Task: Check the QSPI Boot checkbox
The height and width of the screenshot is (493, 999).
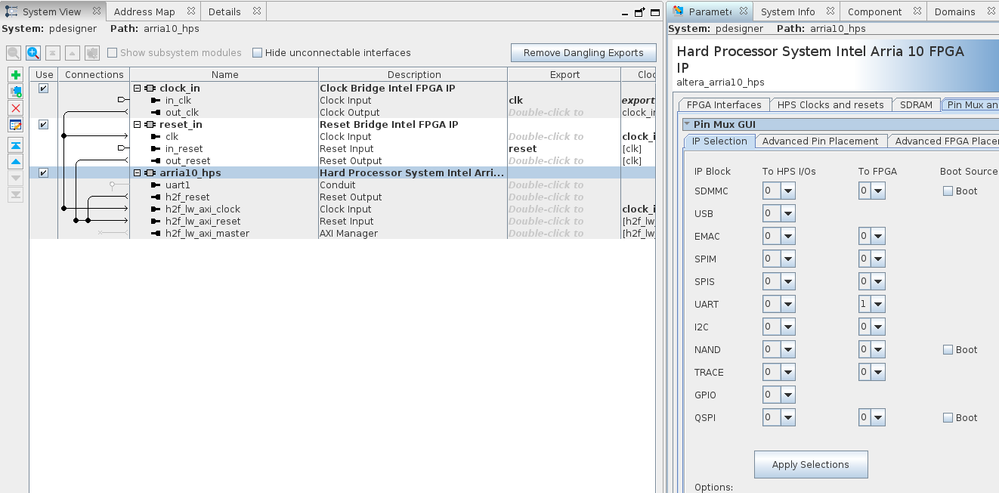Action: [x=948, y=418]
